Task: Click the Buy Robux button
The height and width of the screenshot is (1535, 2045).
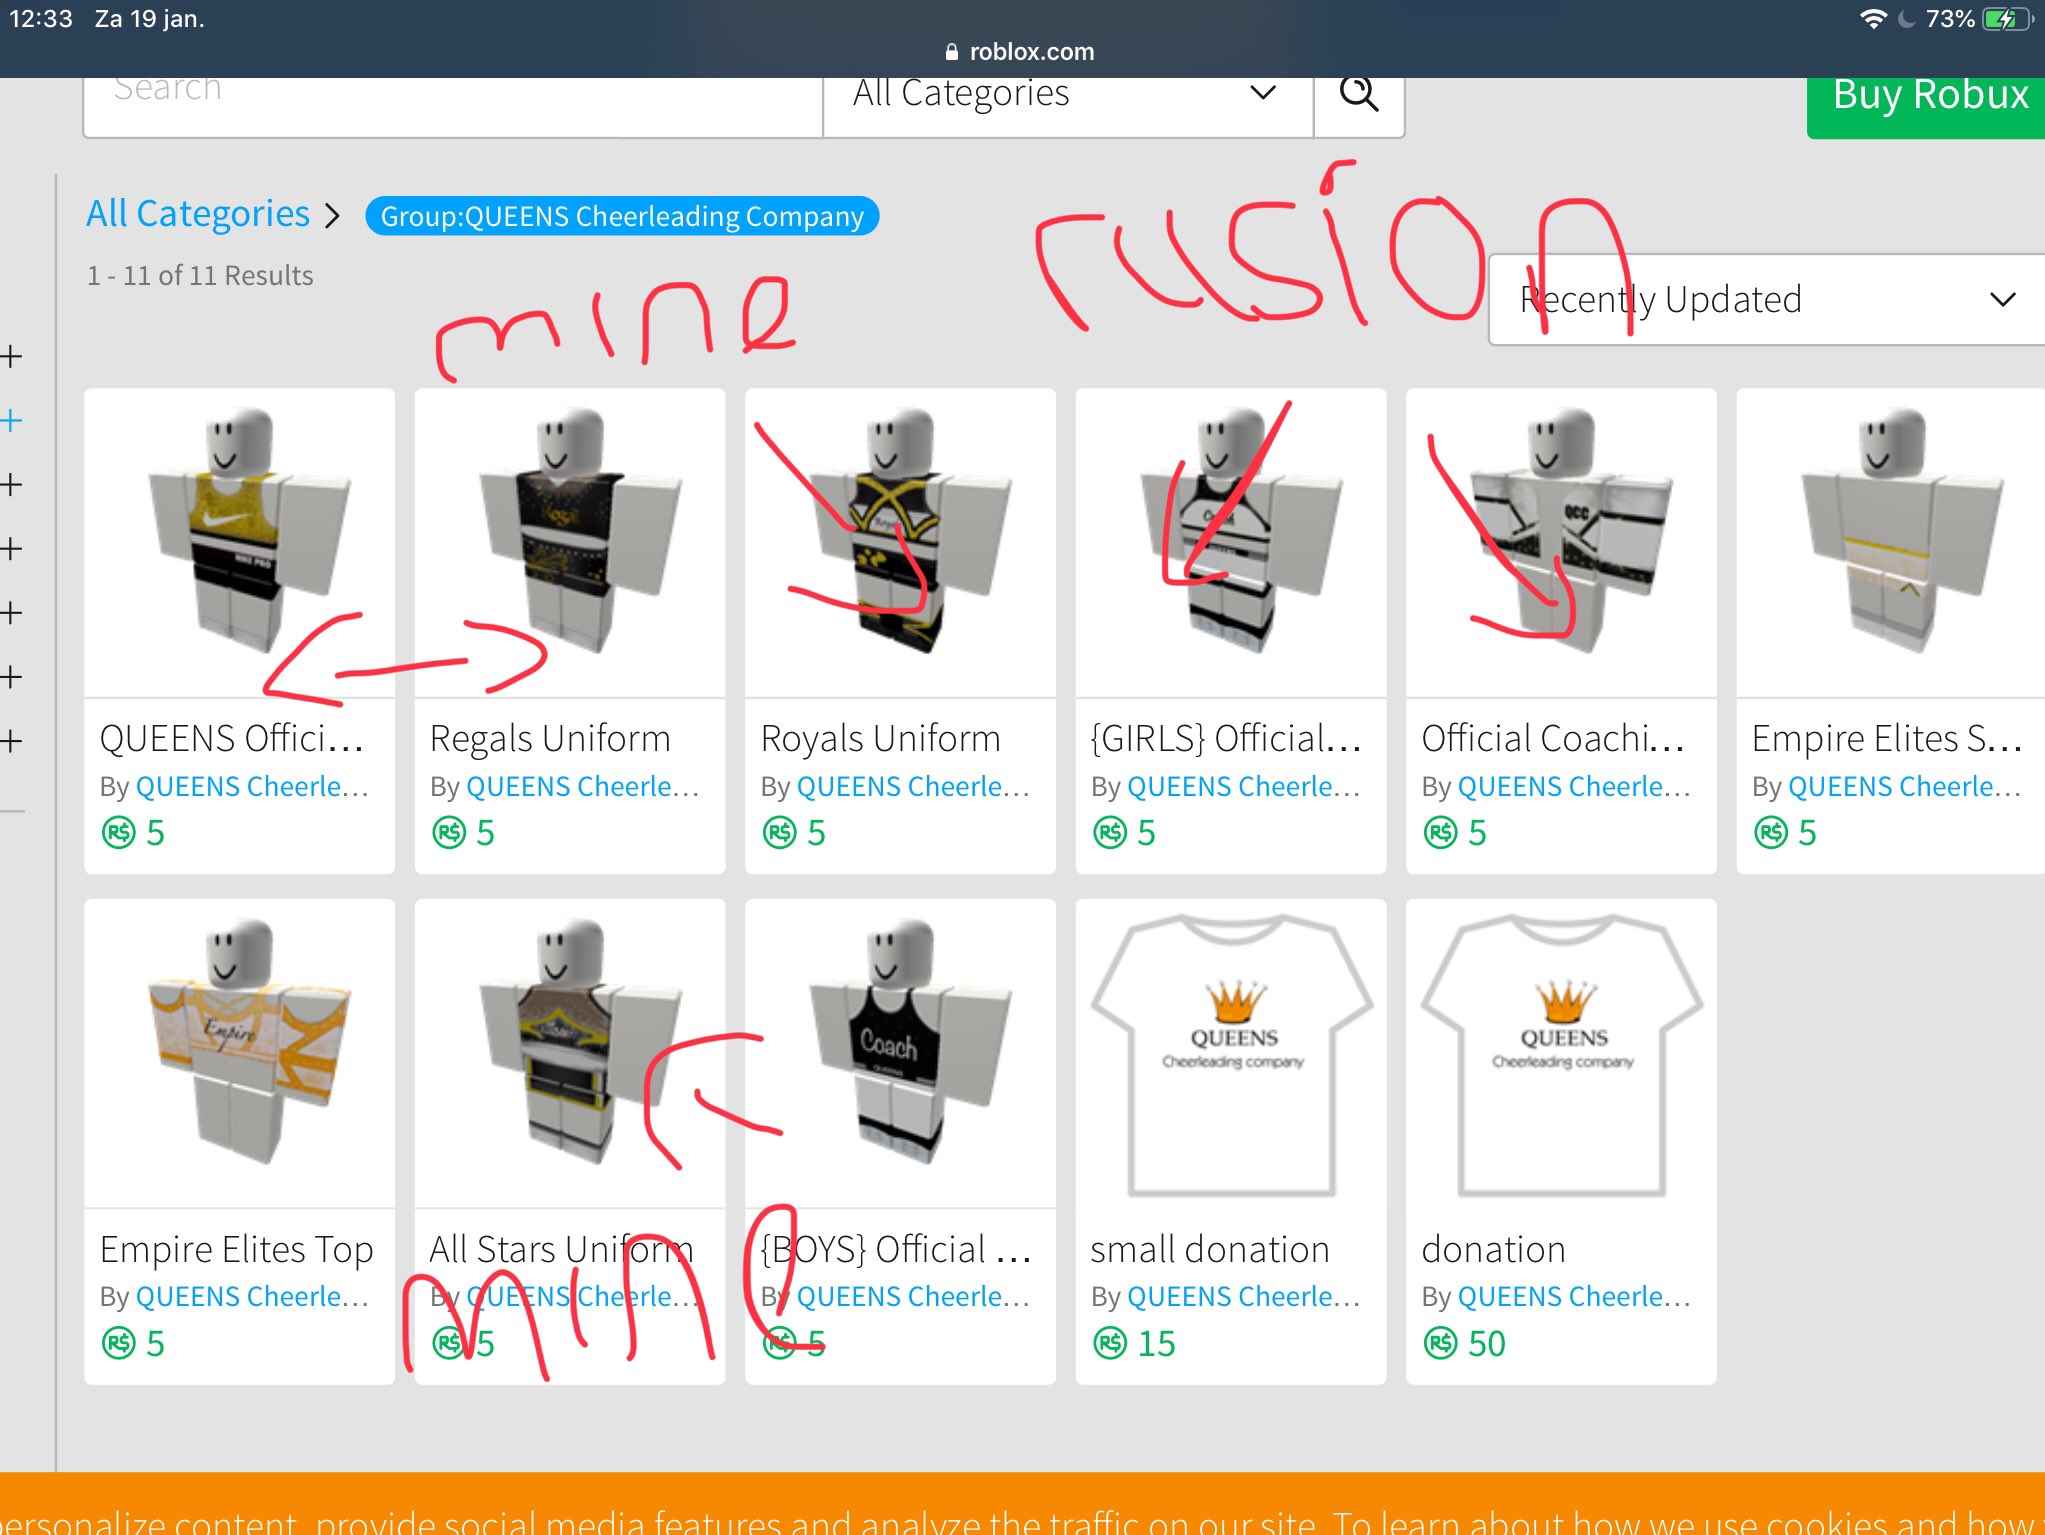Action: tap(1928, 100)
